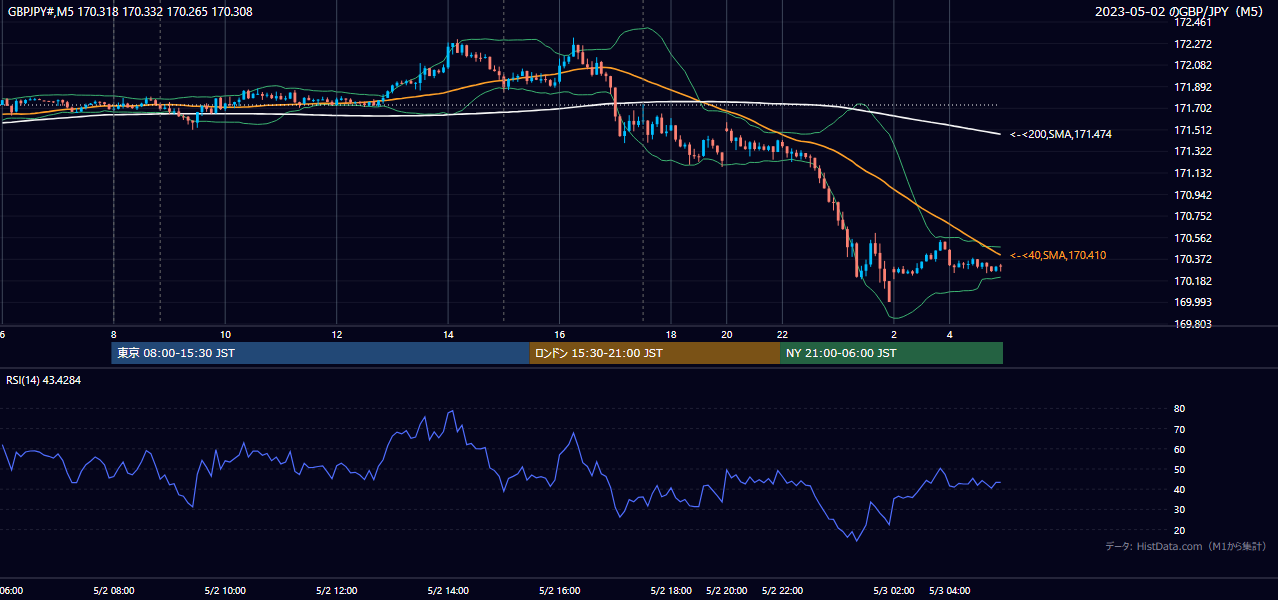Viewport: 1278px width, 600px height.
Task: Click price axis label 172.272
Action: tap(1193, 44)
